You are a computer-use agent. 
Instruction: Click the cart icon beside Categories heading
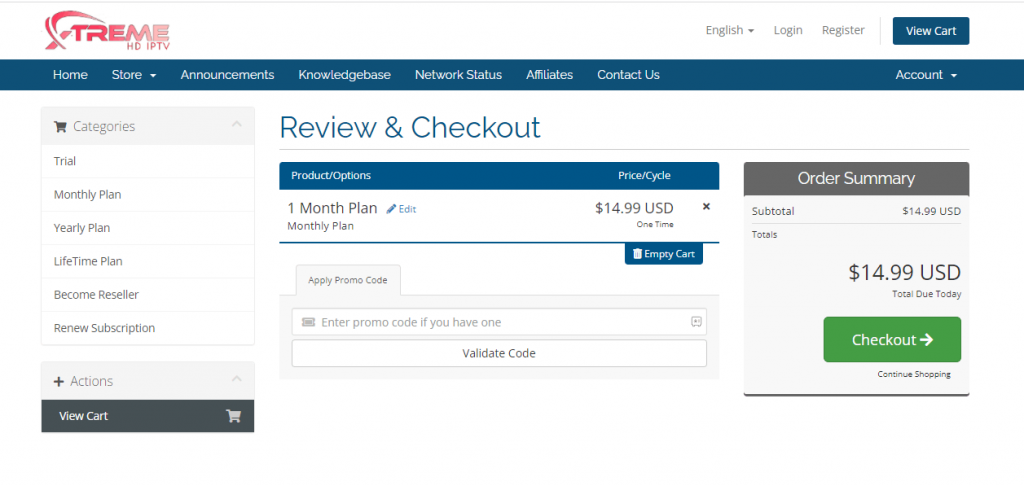pos(60,127)
